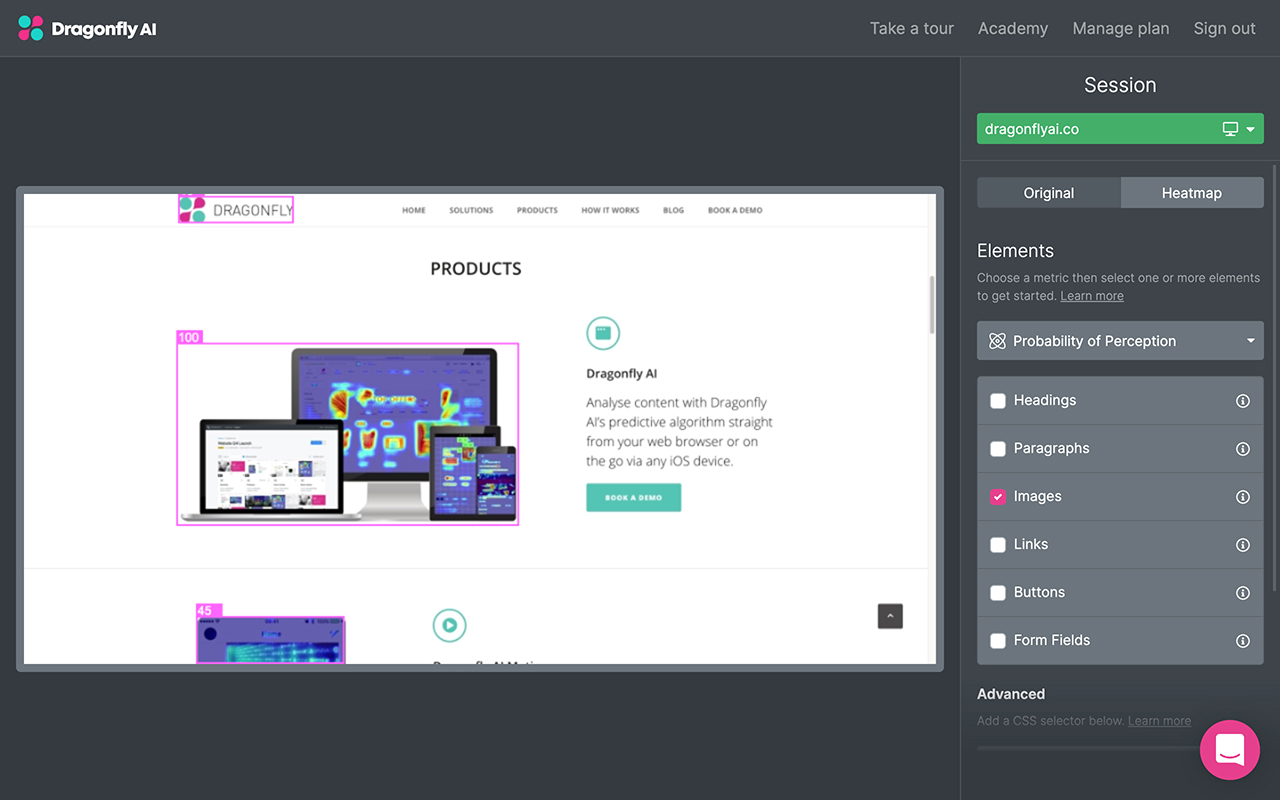The width and height of the screenshot is (1280, 800).
Task: Click the info icon for Paragraphs
Action: coord(1243,449)
